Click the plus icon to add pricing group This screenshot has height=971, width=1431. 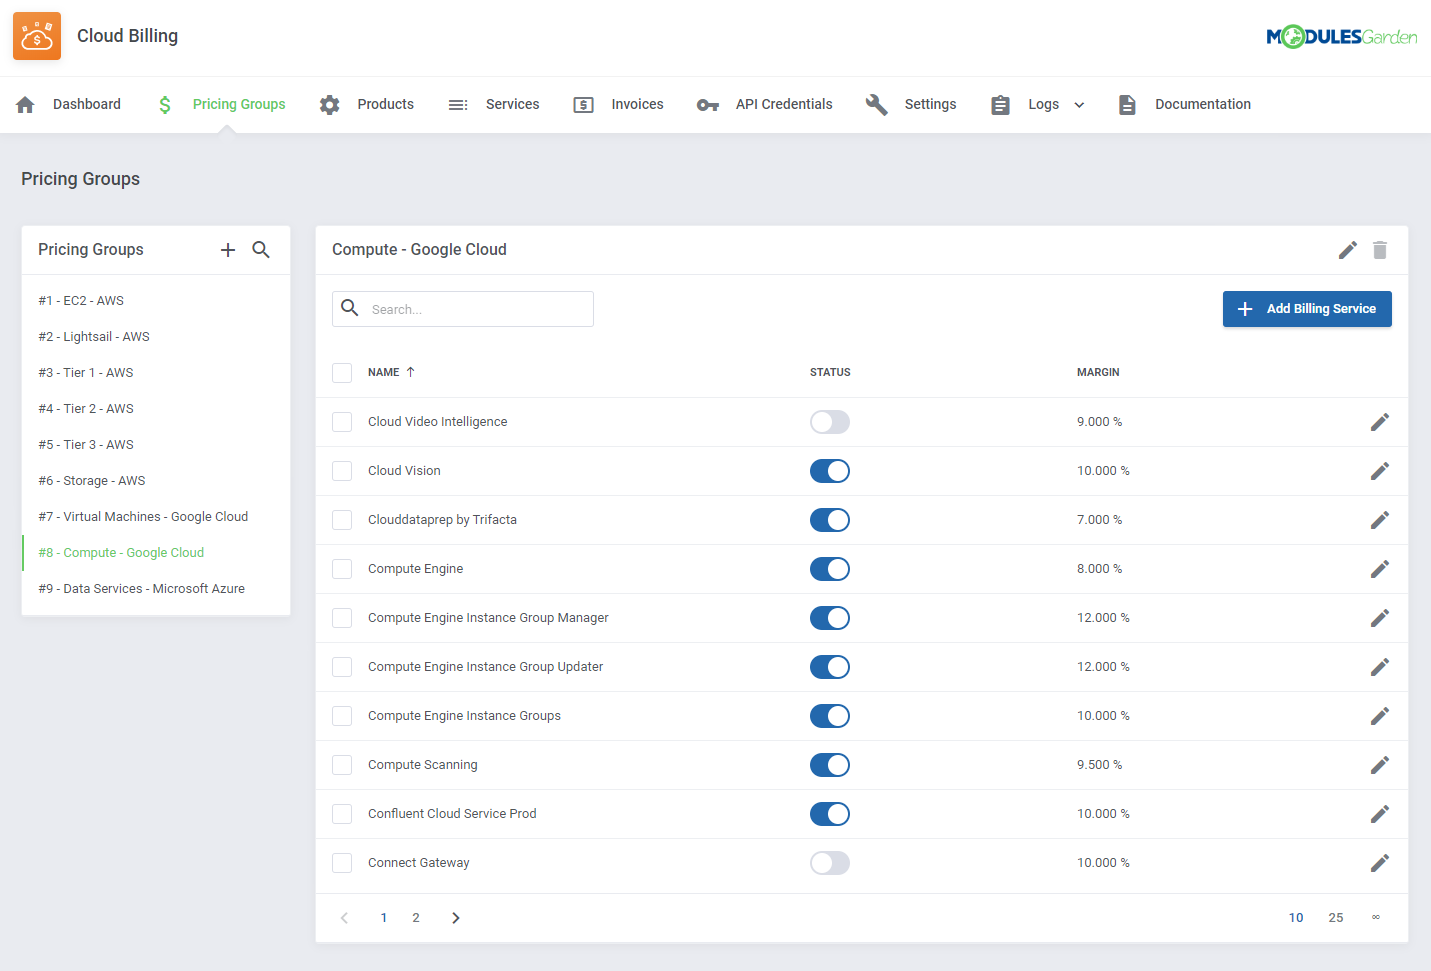point(228,250)
